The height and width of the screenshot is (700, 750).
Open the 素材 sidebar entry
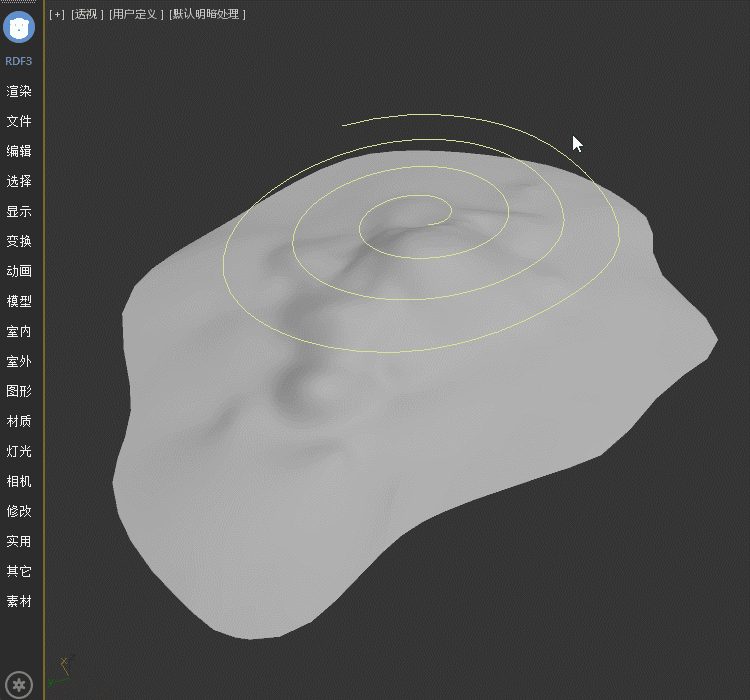pos(19,601)
